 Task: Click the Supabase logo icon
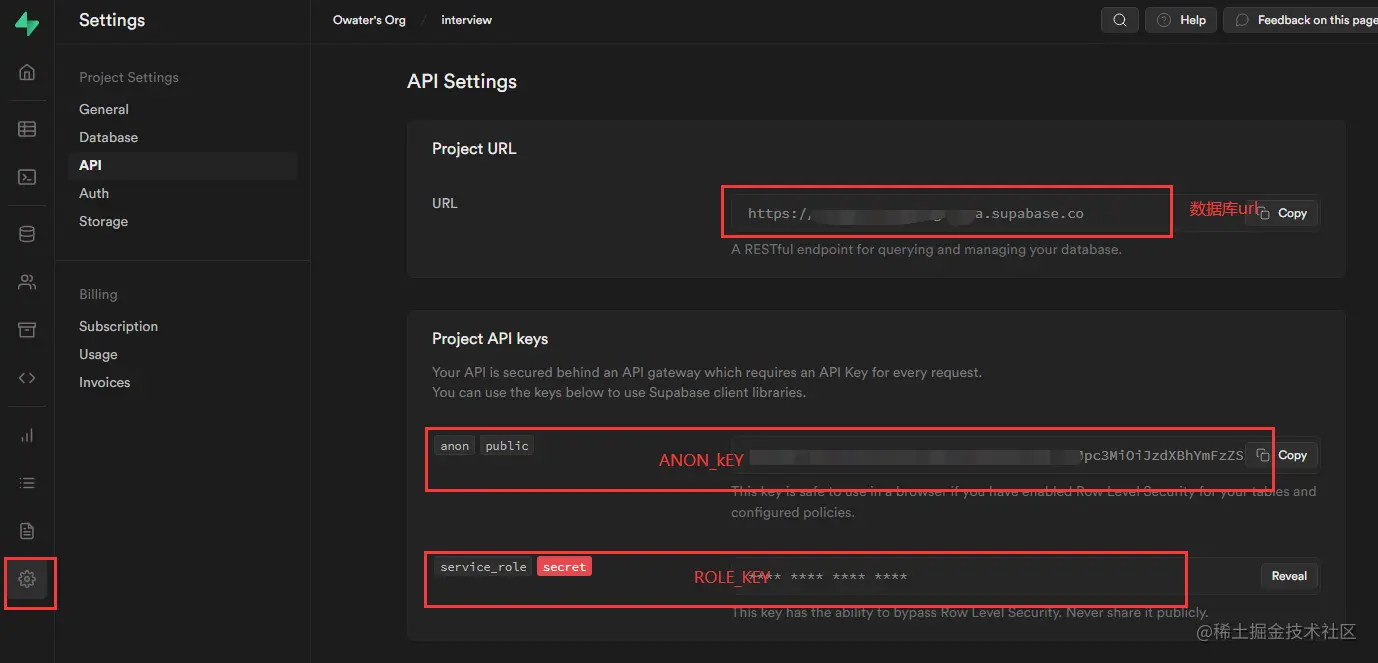[27, 23]
